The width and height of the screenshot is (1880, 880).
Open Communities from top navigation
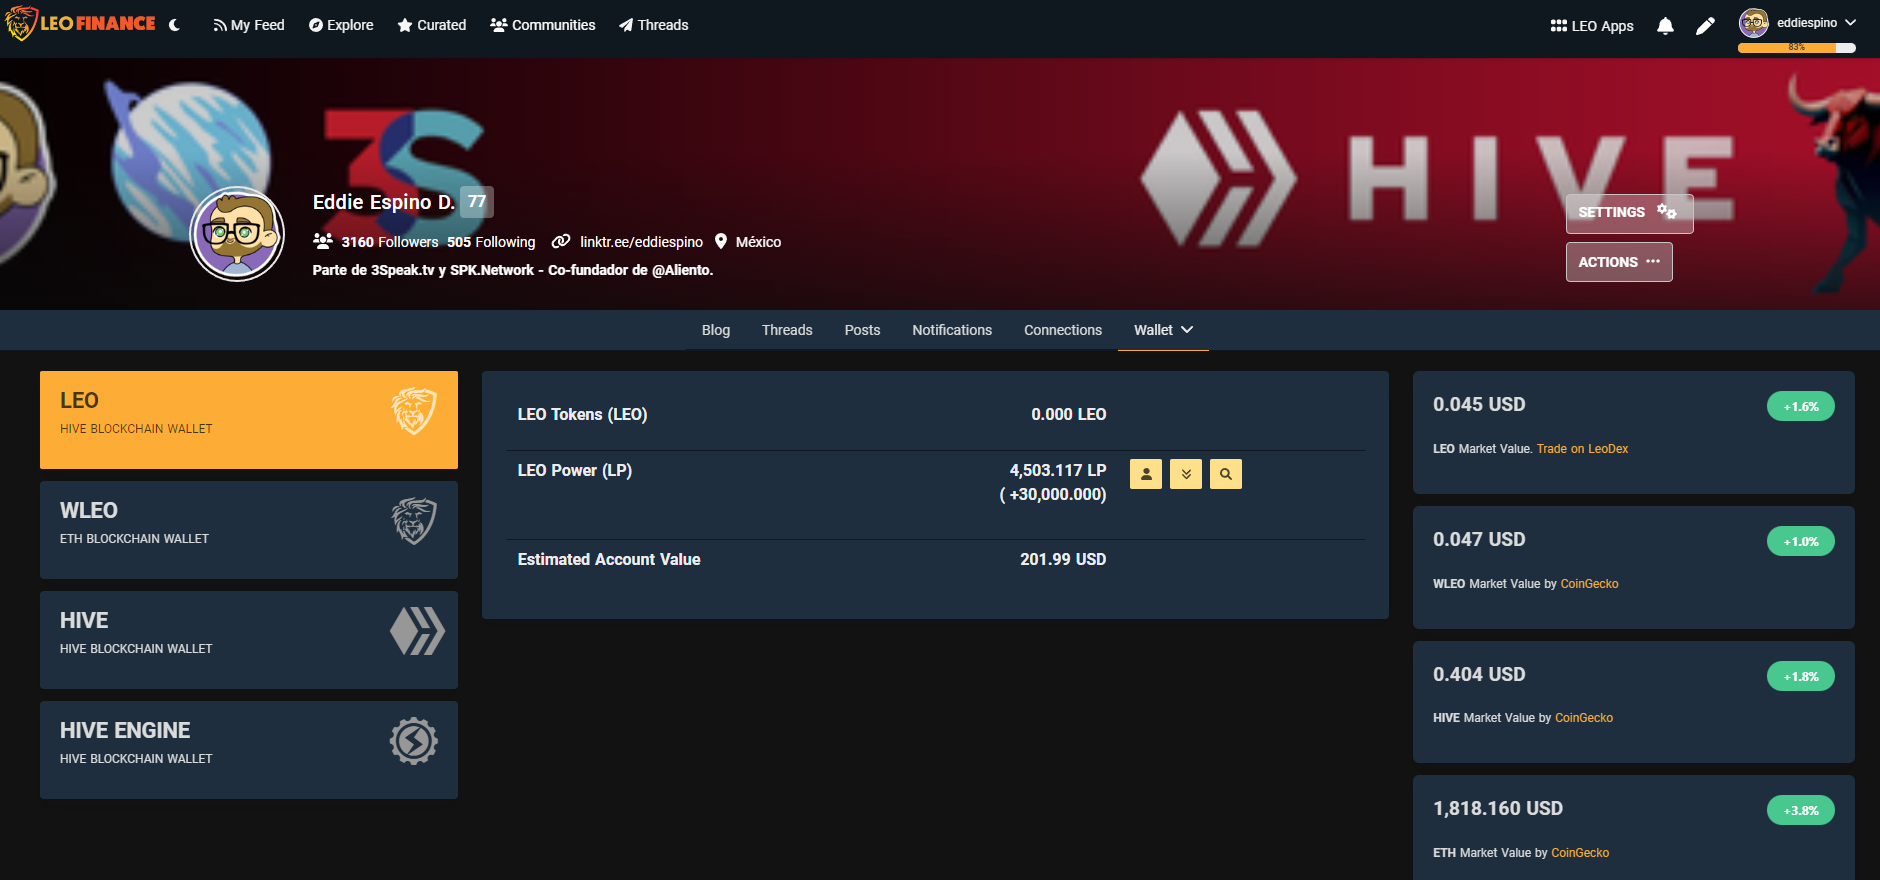(x=543, y=25)
